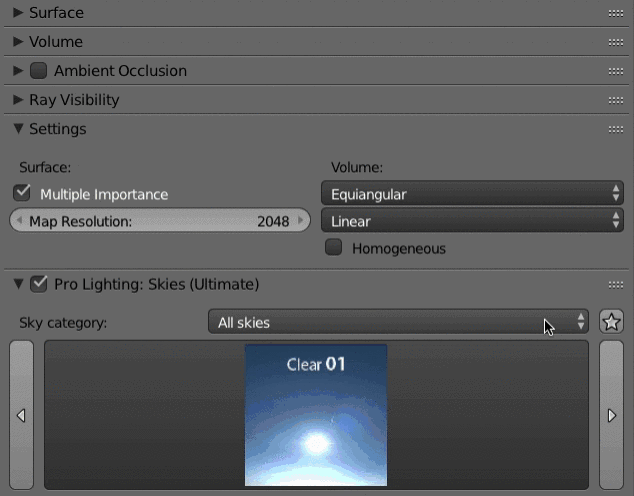
Task: Go to the previous sky preview
Action: pyautogui.click(x=21, y=415)
